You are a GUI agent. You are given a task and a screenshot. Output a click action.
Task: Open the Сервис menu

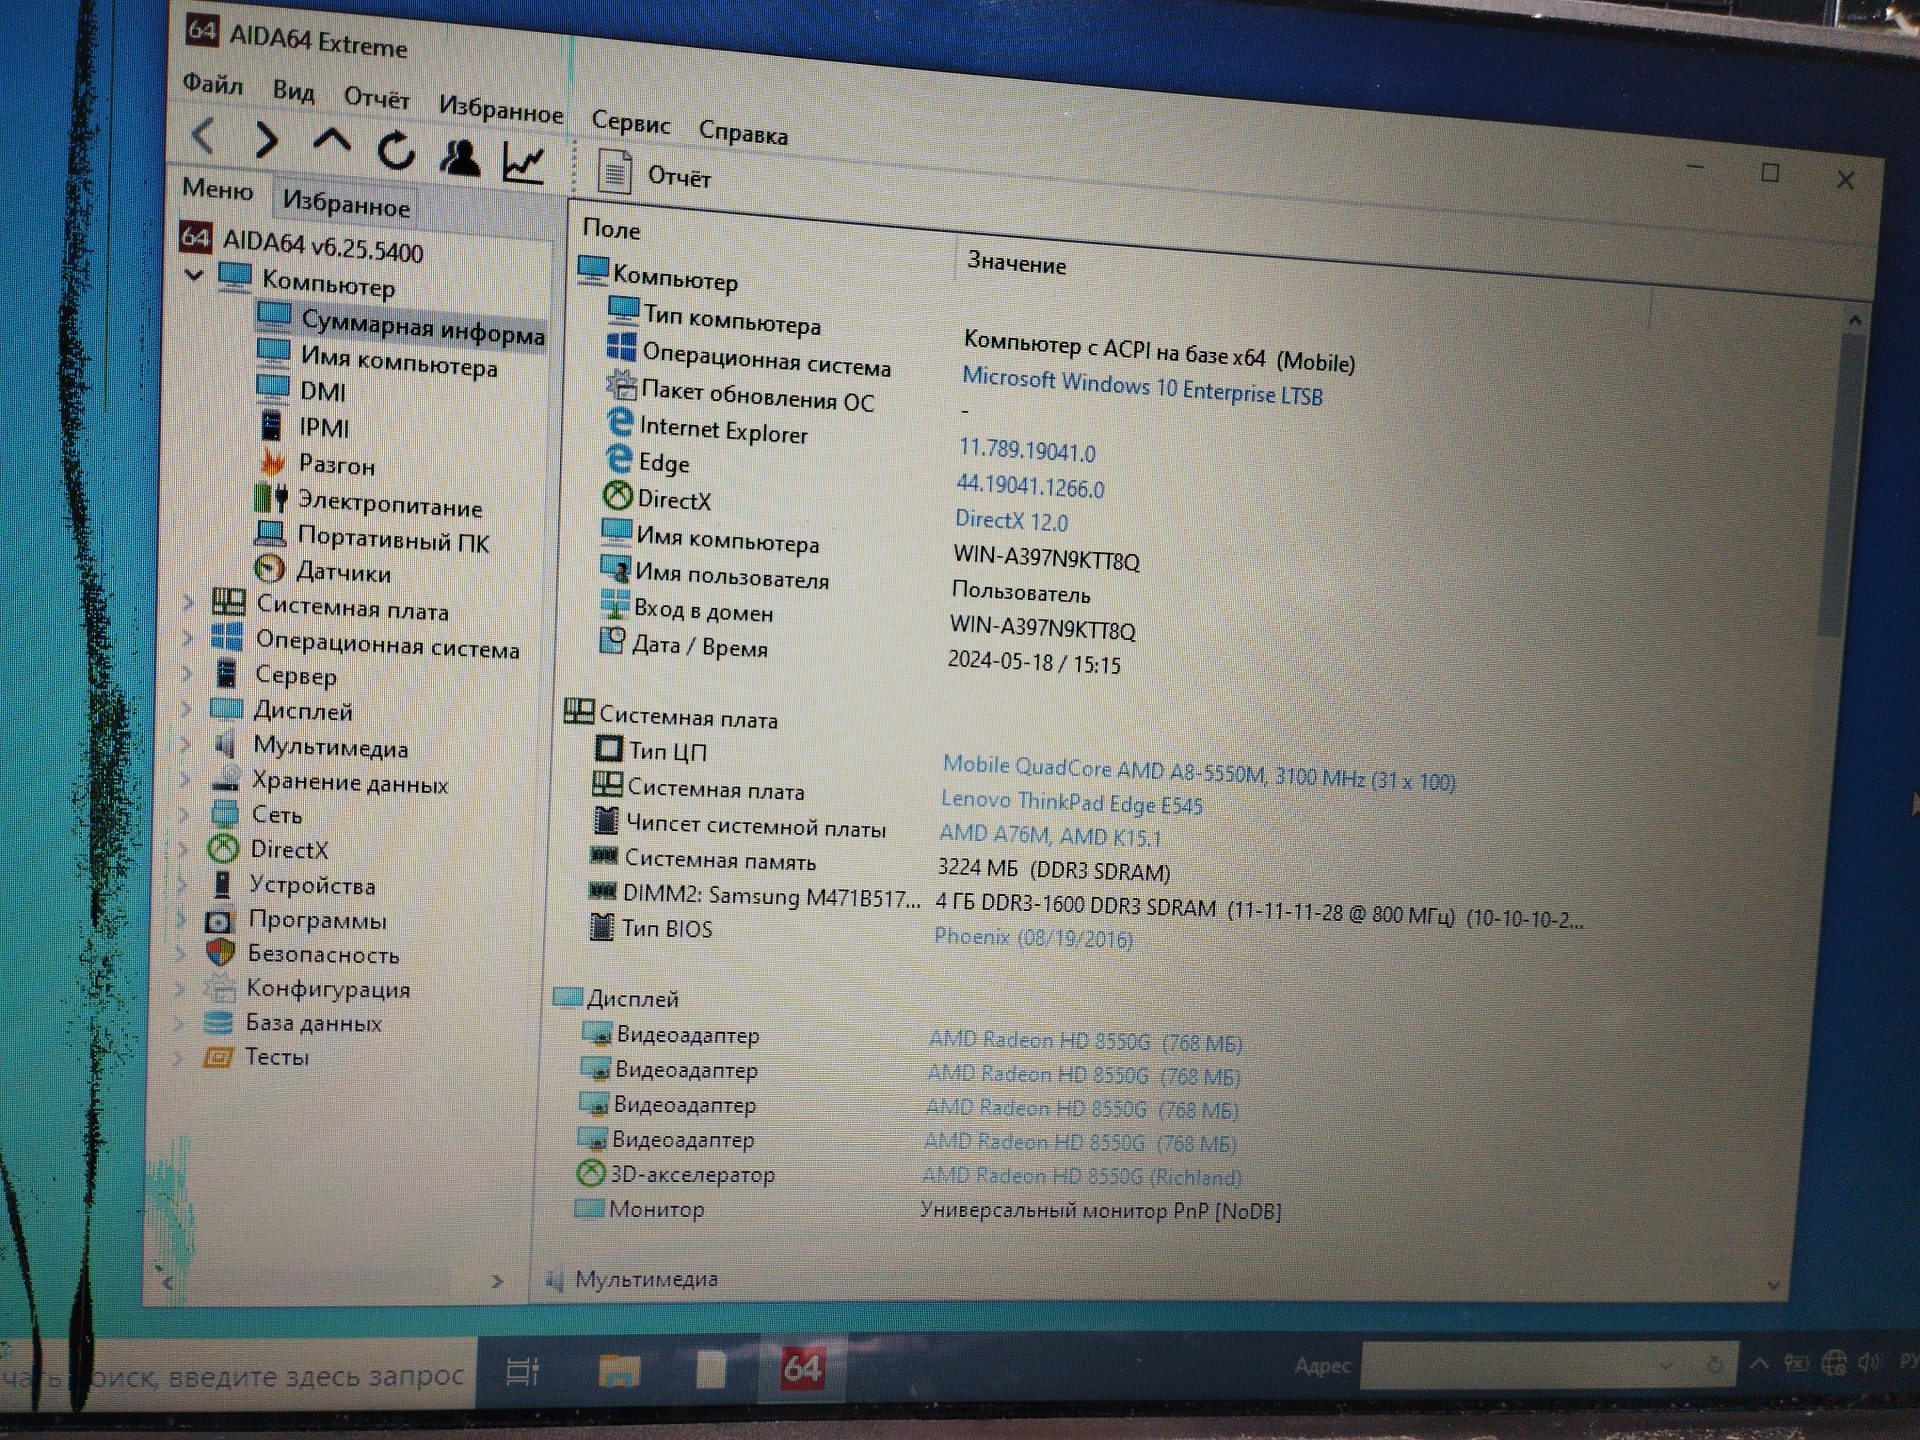(631, 123)
